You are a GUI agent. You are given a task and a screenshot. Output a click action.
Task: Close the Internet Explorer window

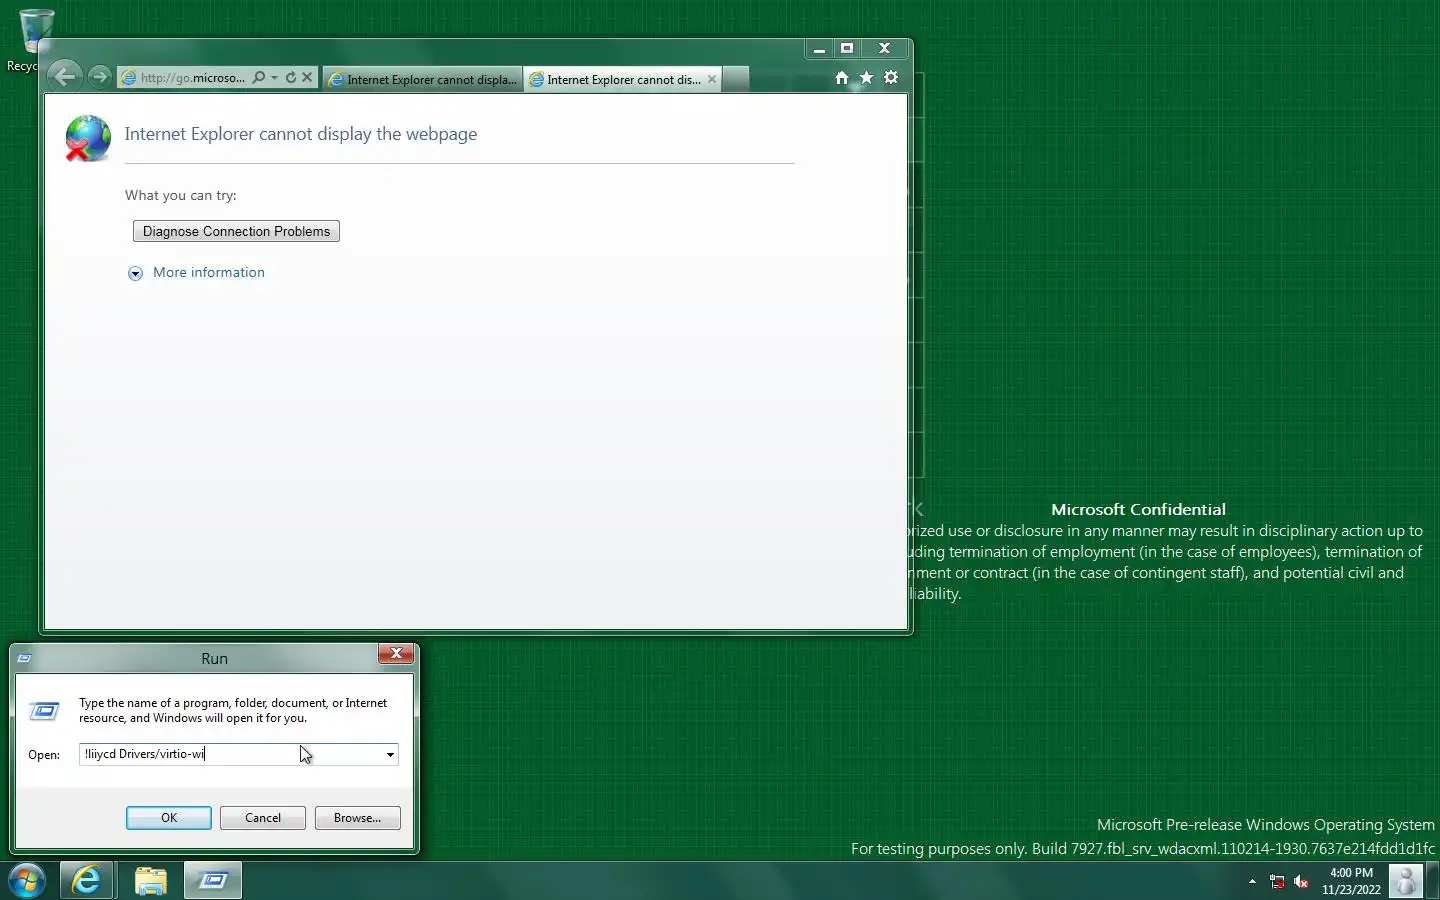click(884, 48)
